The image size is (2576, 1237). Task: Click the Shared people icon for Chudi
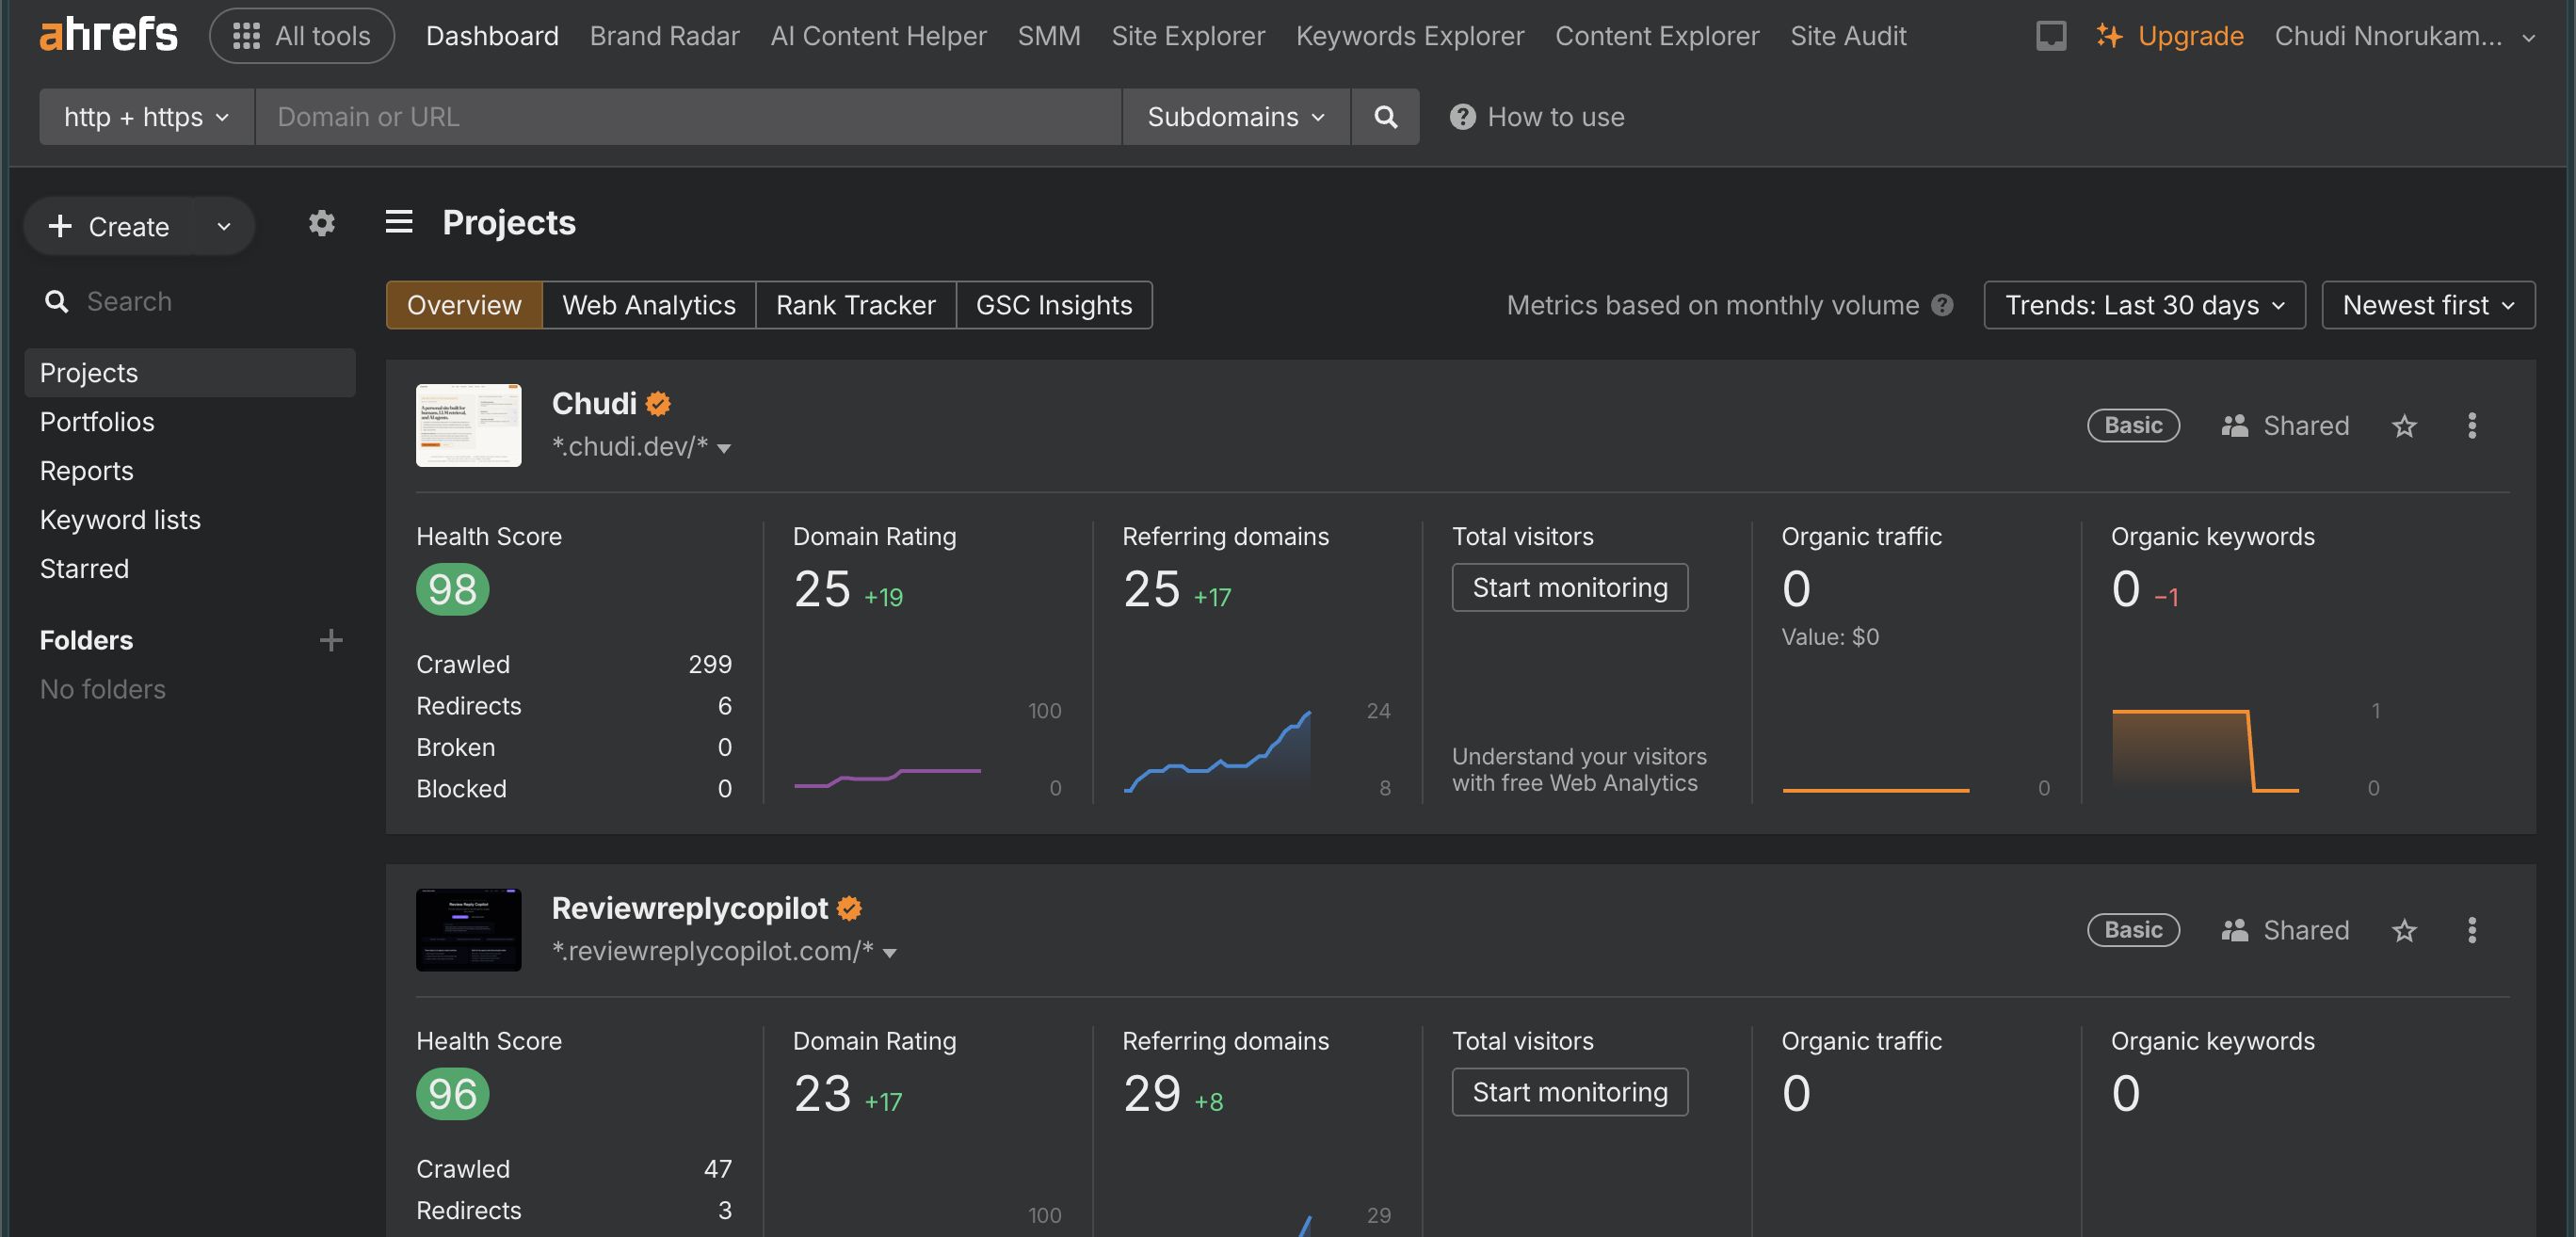coord(2234,426)
